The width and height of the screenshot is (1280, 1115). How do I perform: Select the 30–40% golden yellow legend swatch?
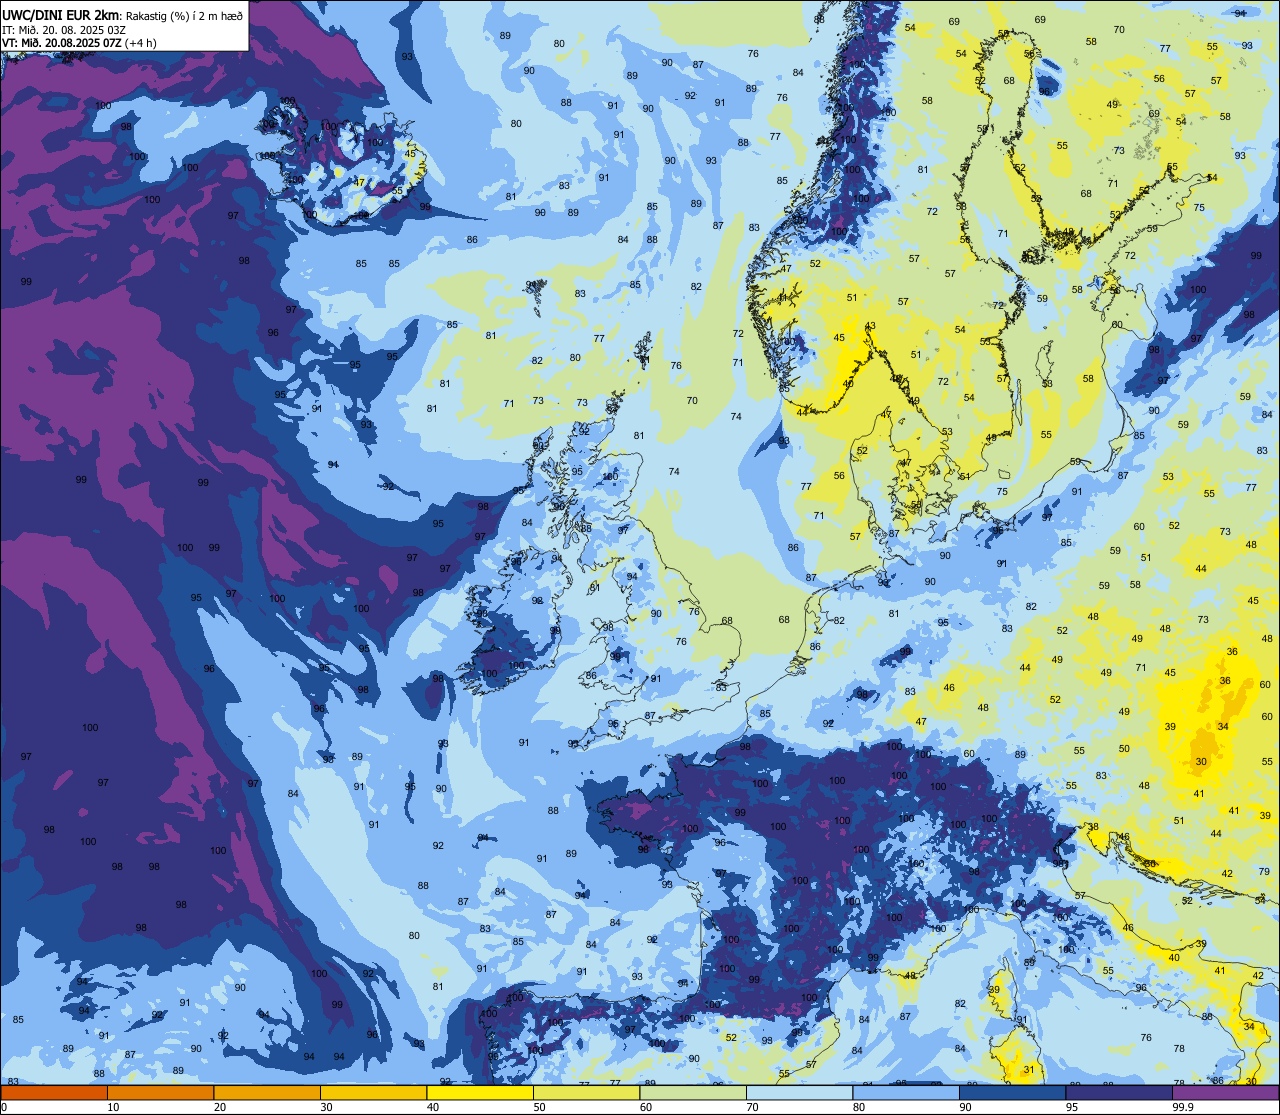click(x=373, y=1092)
